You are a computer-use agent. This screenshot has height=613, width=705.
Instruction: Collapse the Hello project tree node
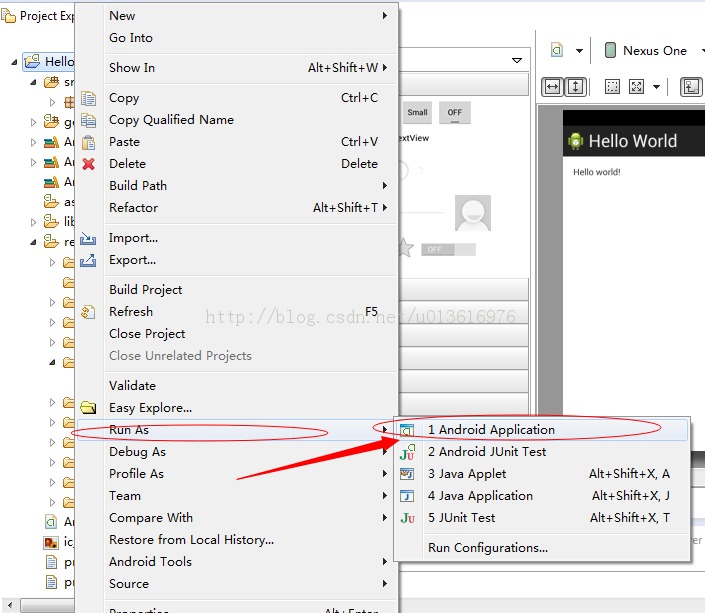pos(14,62)
